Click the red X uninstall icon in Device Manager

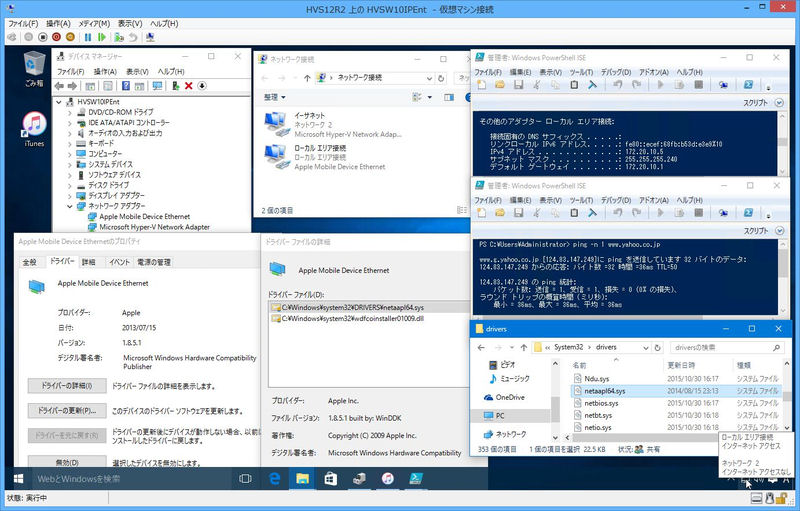click(188, 86)
